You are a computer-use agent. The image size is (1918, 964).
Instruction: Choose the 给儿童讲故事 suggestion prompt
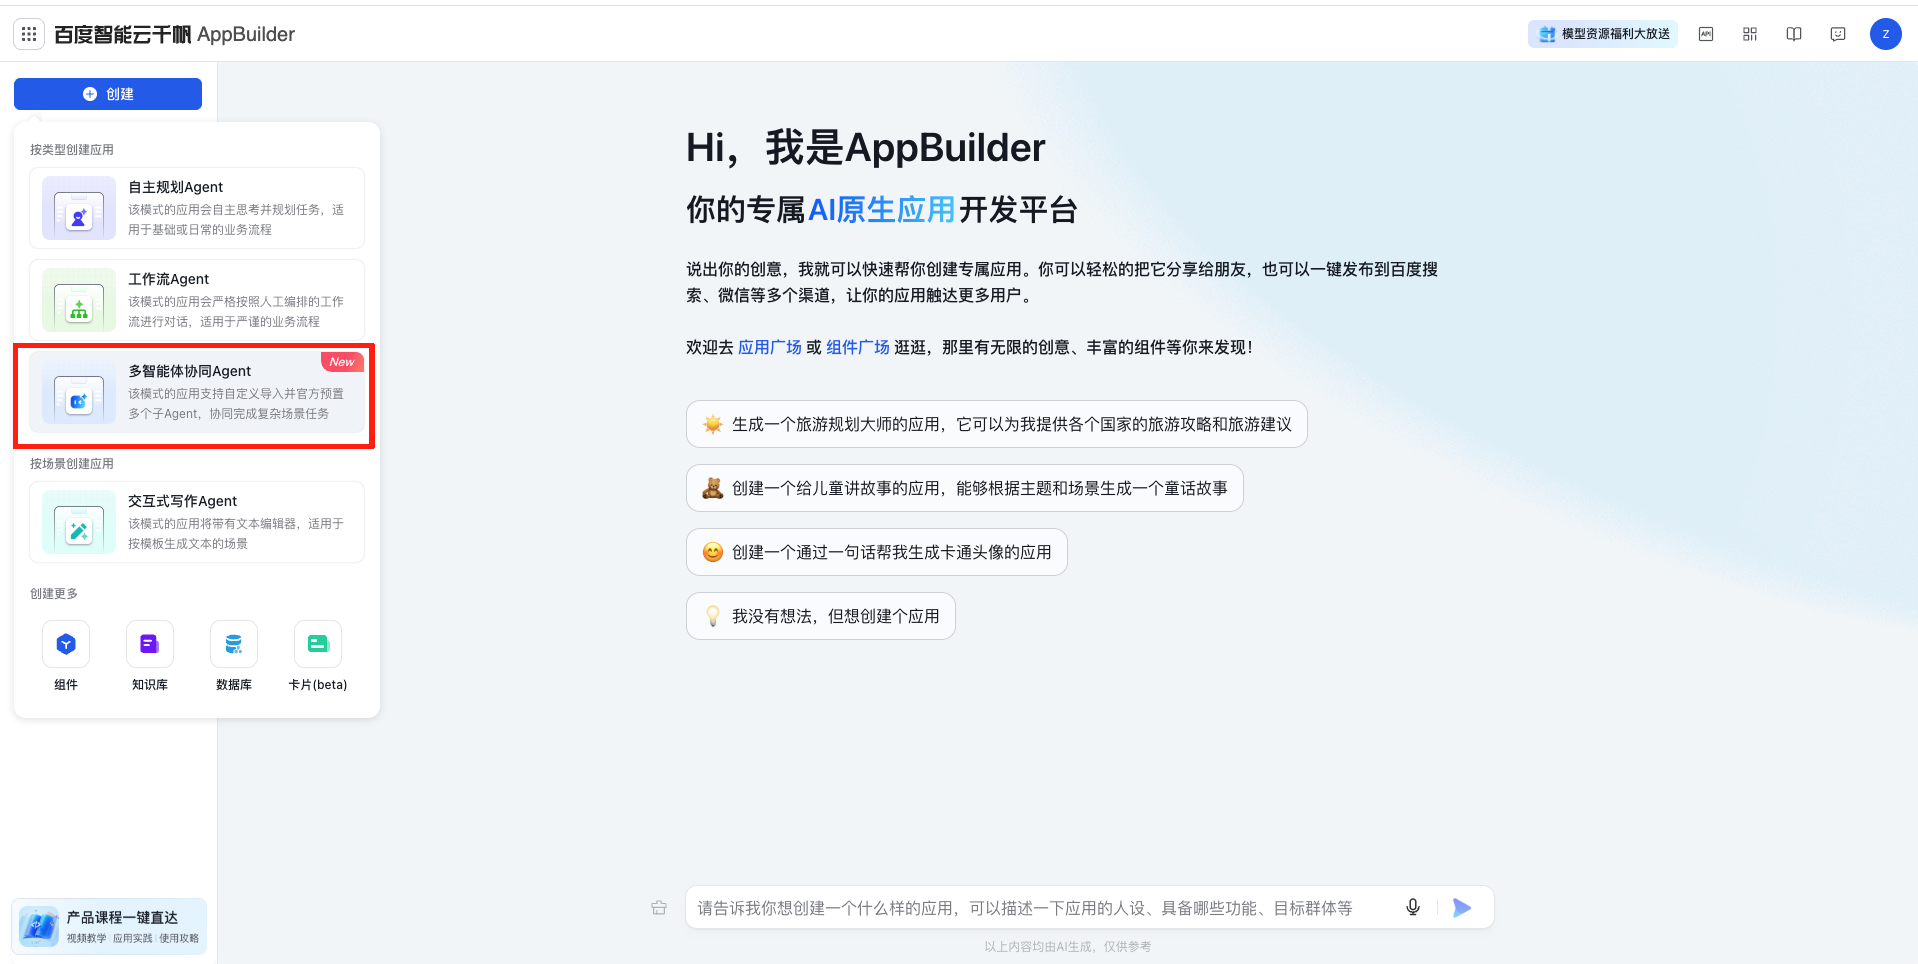click(965, 488)
